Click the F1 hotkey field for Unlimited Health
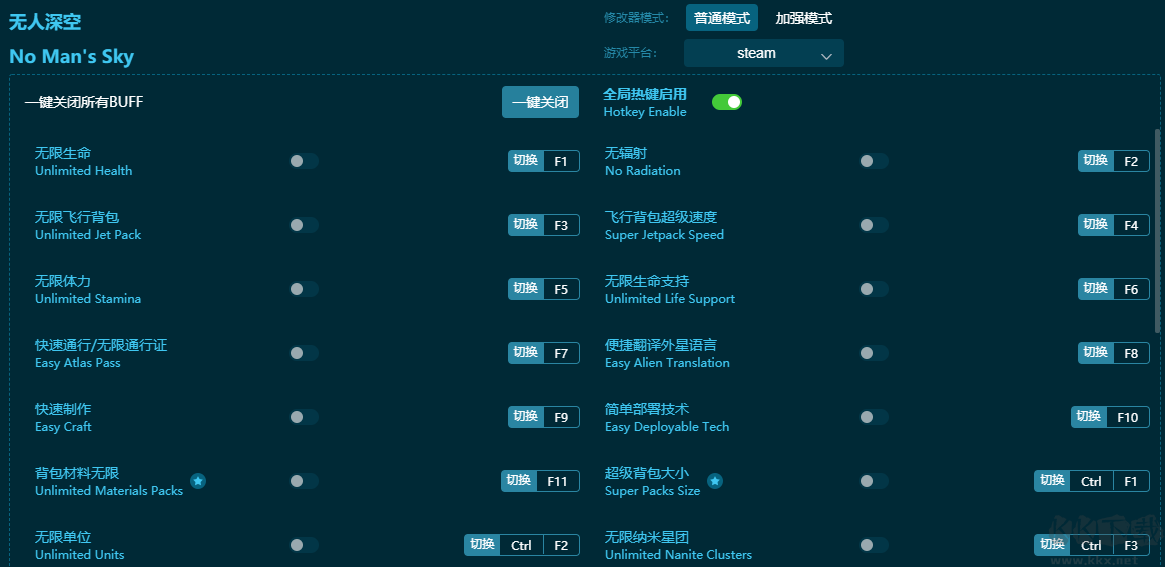 pos(561,161)
